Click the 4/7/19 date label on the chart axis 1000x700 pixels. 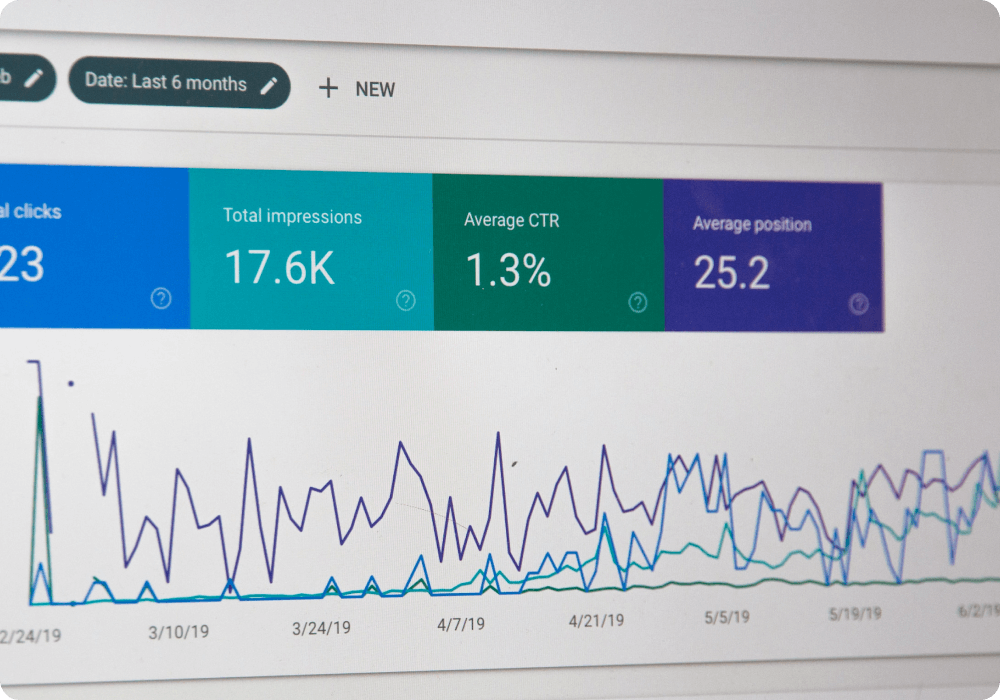click(461, 624)
